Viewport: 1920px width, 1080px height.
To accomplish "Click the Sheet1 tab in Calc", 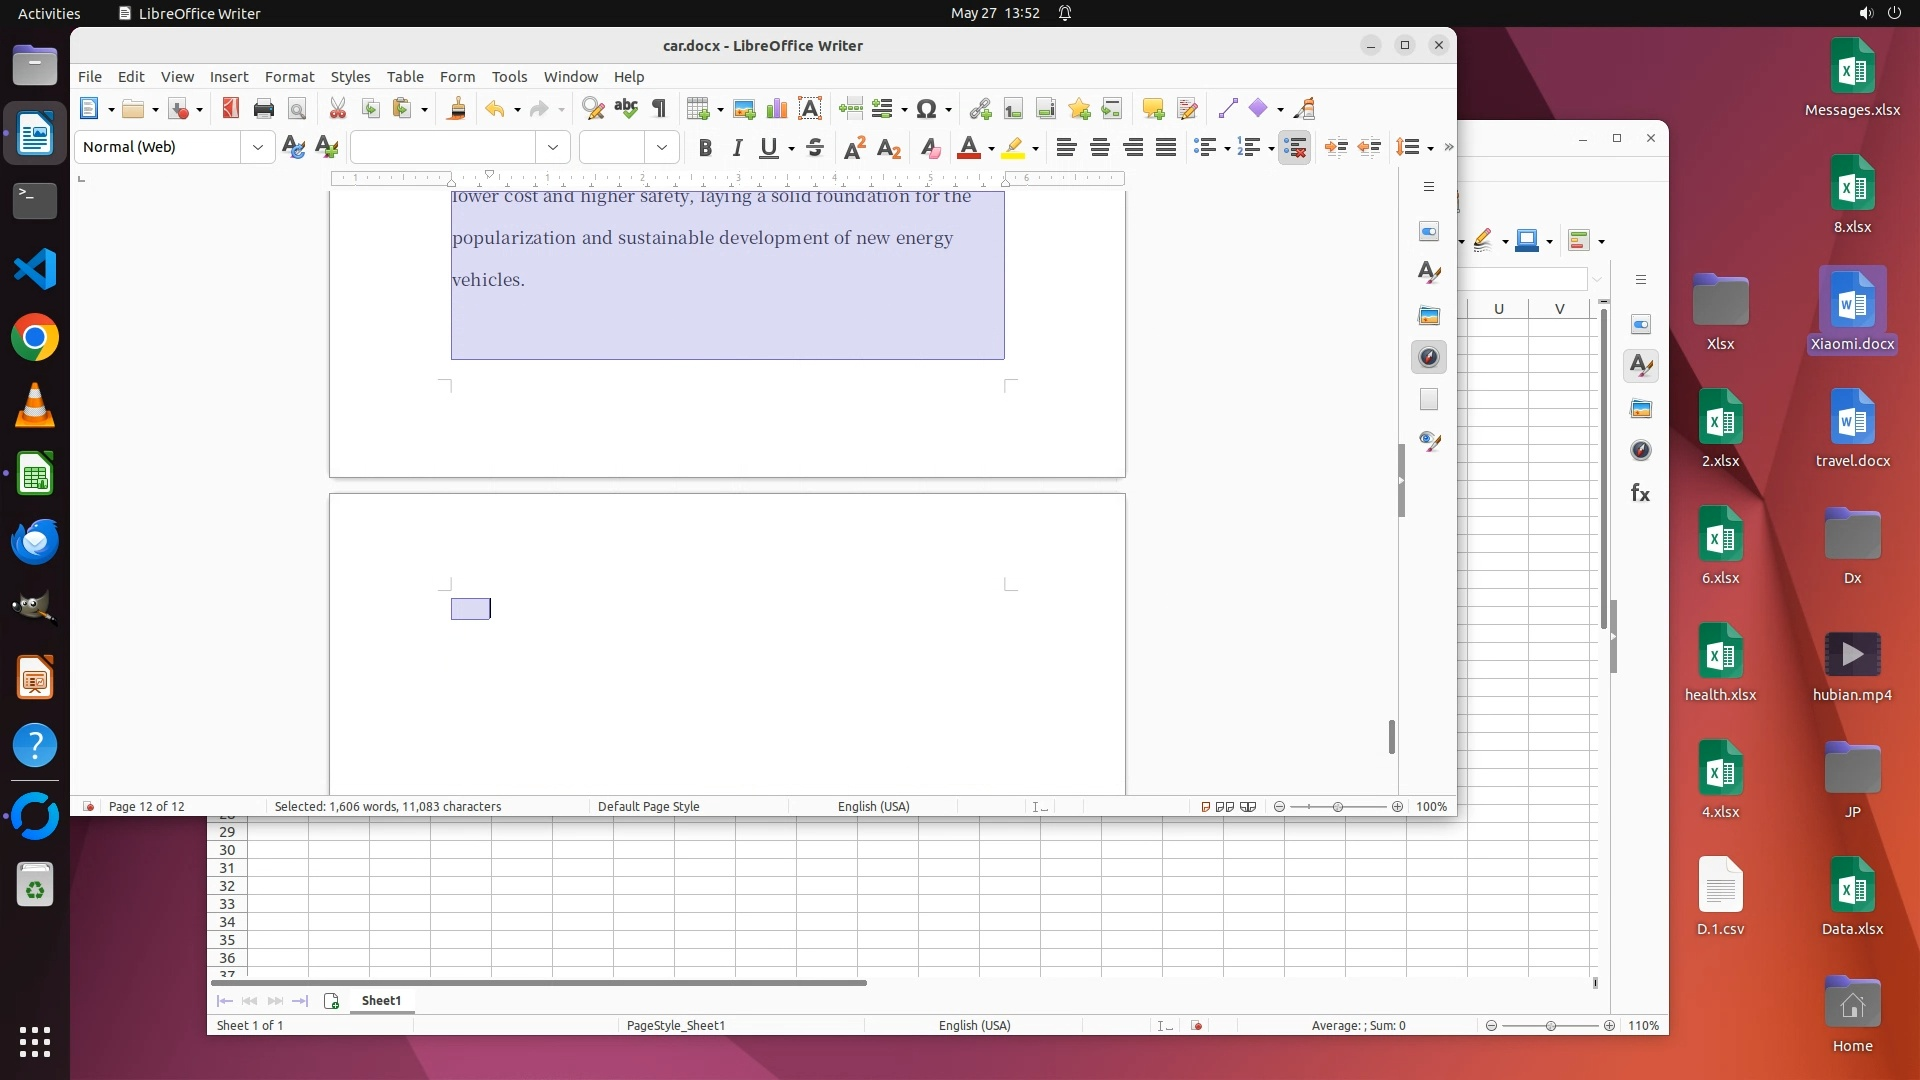I will click(381, 1000).
